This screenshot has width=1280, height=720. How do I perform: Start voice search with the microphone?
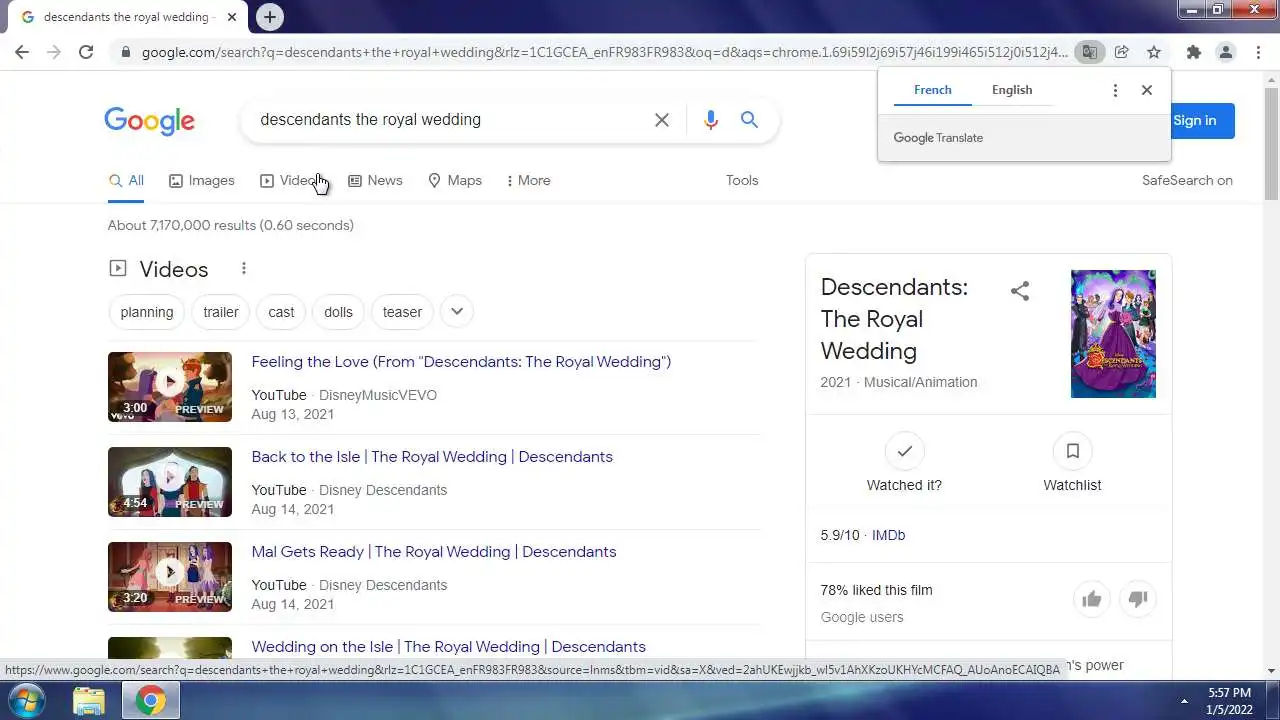[710, 120]
